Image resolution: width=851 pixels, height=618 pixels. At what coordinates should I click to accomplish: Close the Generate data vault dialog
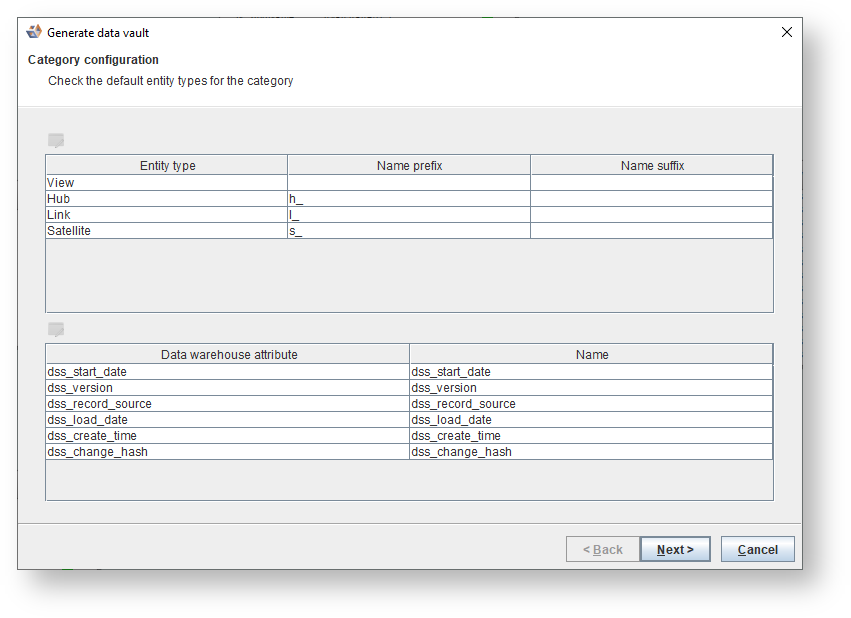tap(786, 32)
